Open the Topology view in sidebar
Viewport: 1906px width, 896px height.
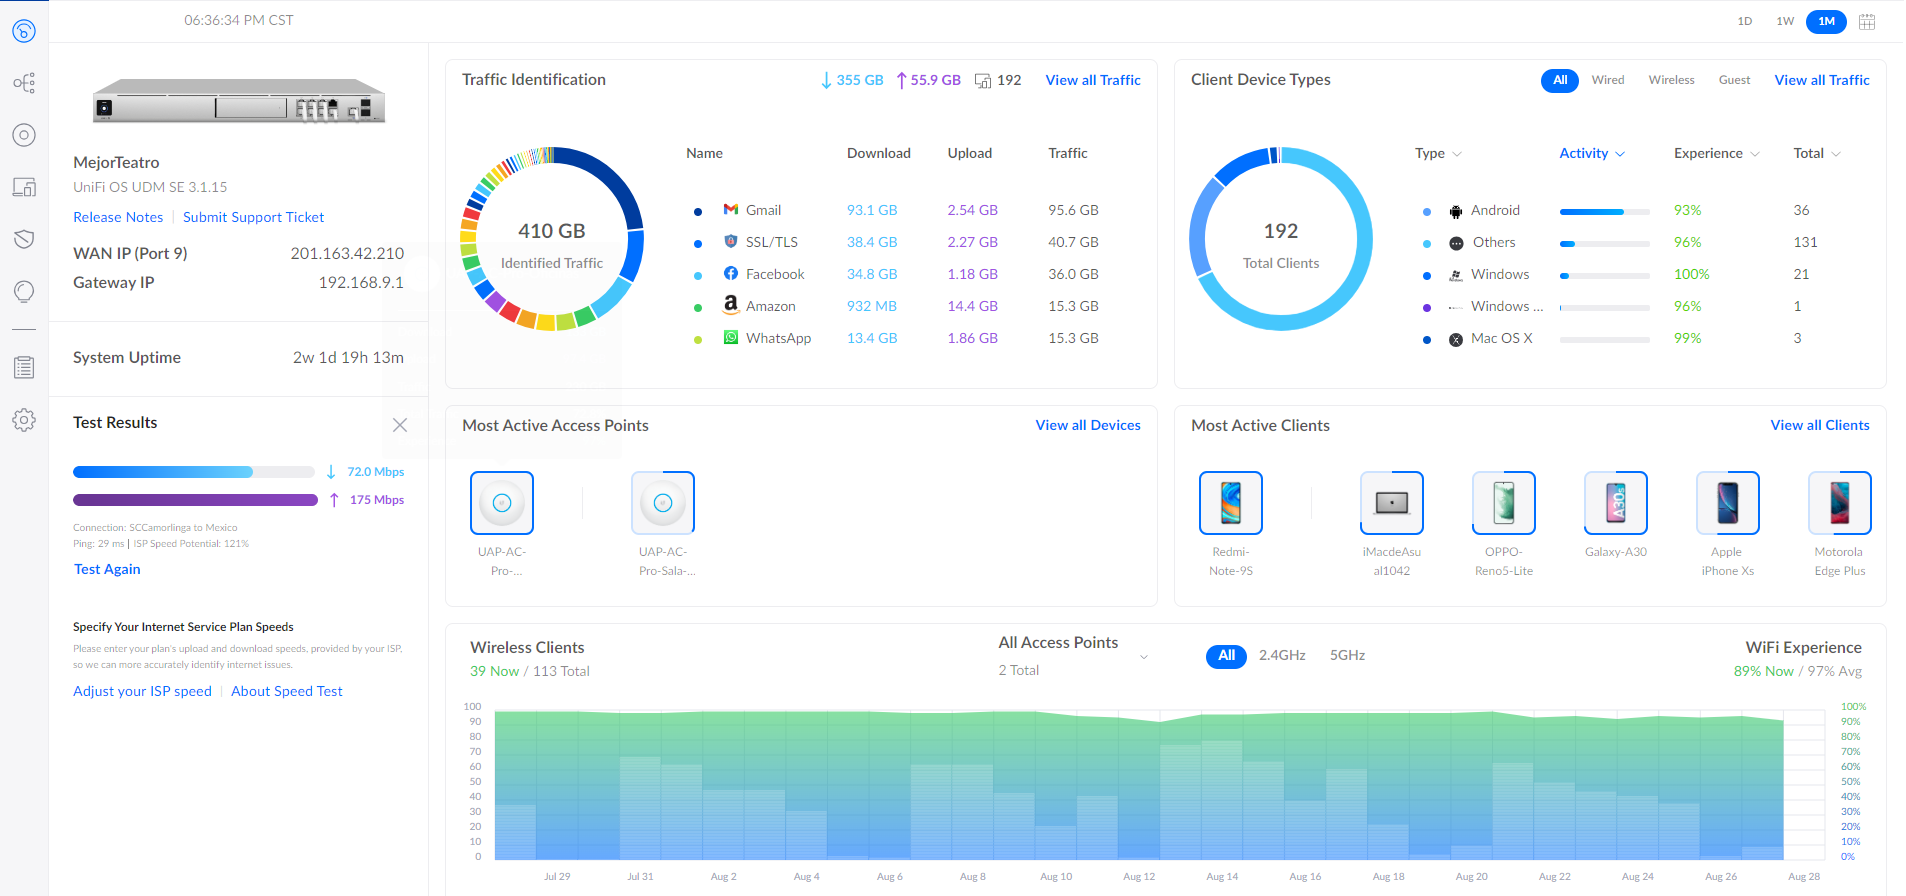coord(24,83)
